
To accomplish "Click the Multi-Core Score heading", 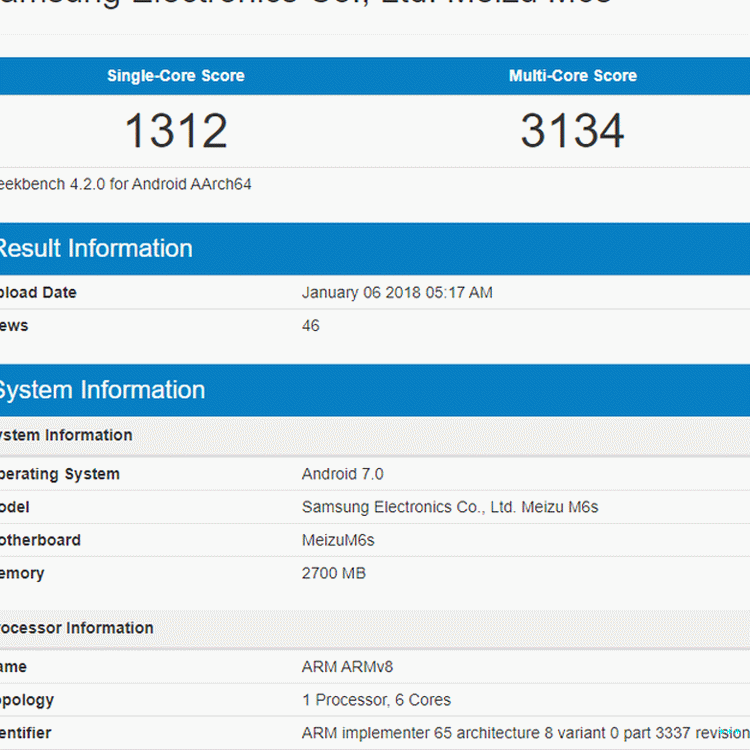I will coord(573,76).
